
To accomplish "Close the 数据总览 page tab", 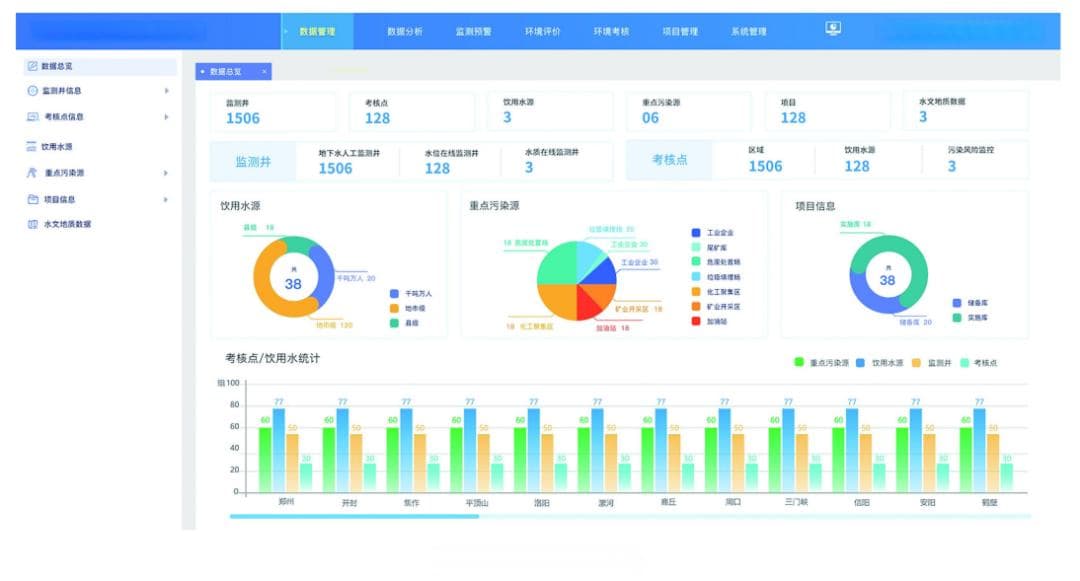I will (264, 72).
